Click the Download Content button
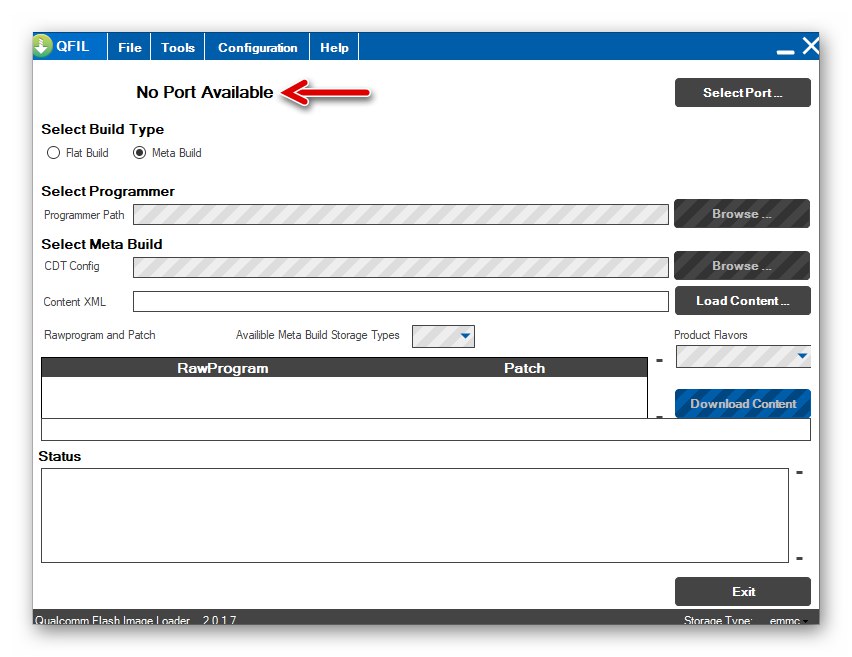Image resolution: width=852 pixels, height=657 pixels. tap(743, 404)
